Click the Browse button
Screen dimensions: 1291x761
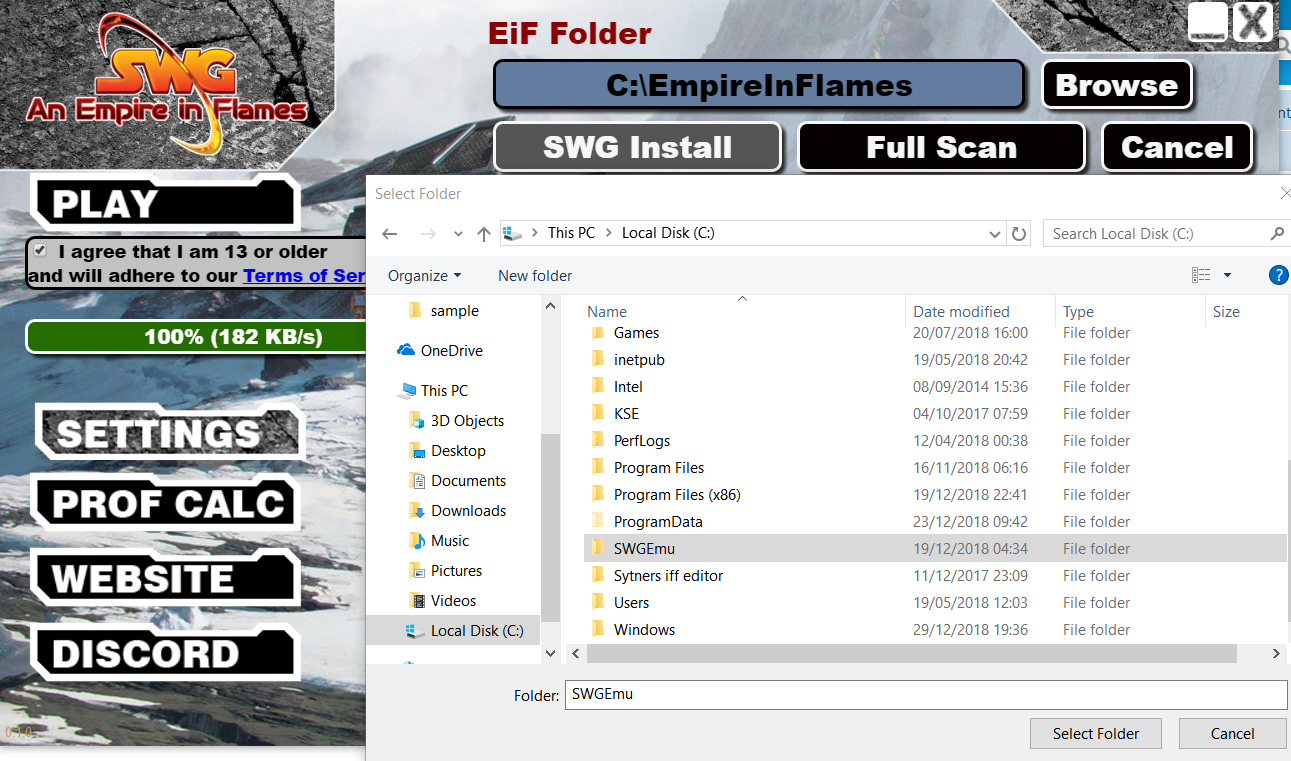1117,85
